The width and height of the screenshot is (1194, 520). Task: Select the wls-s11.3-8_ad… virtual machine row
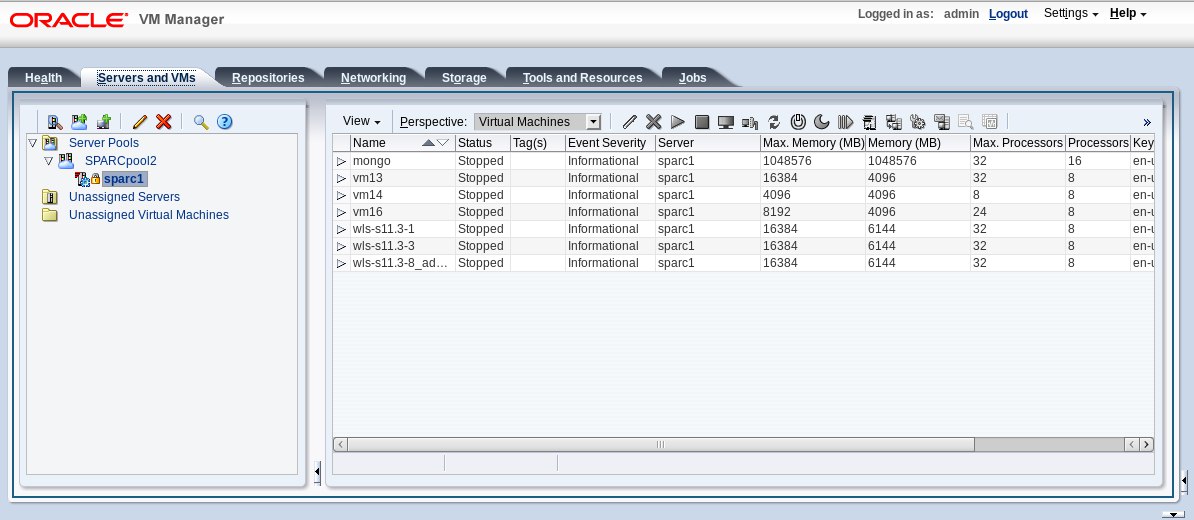[743, 263]
